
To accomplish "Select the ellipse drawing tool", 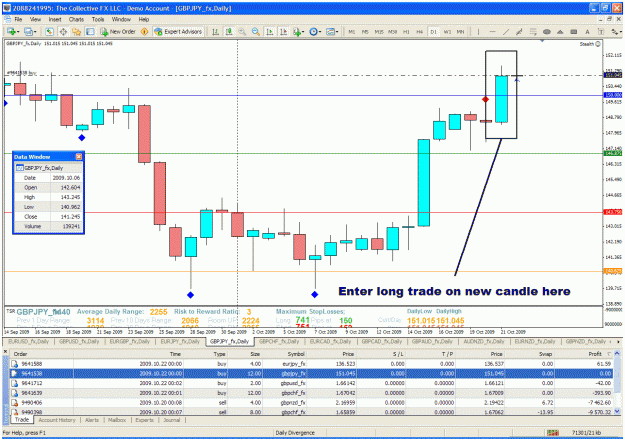I will [x=546, y=31].
